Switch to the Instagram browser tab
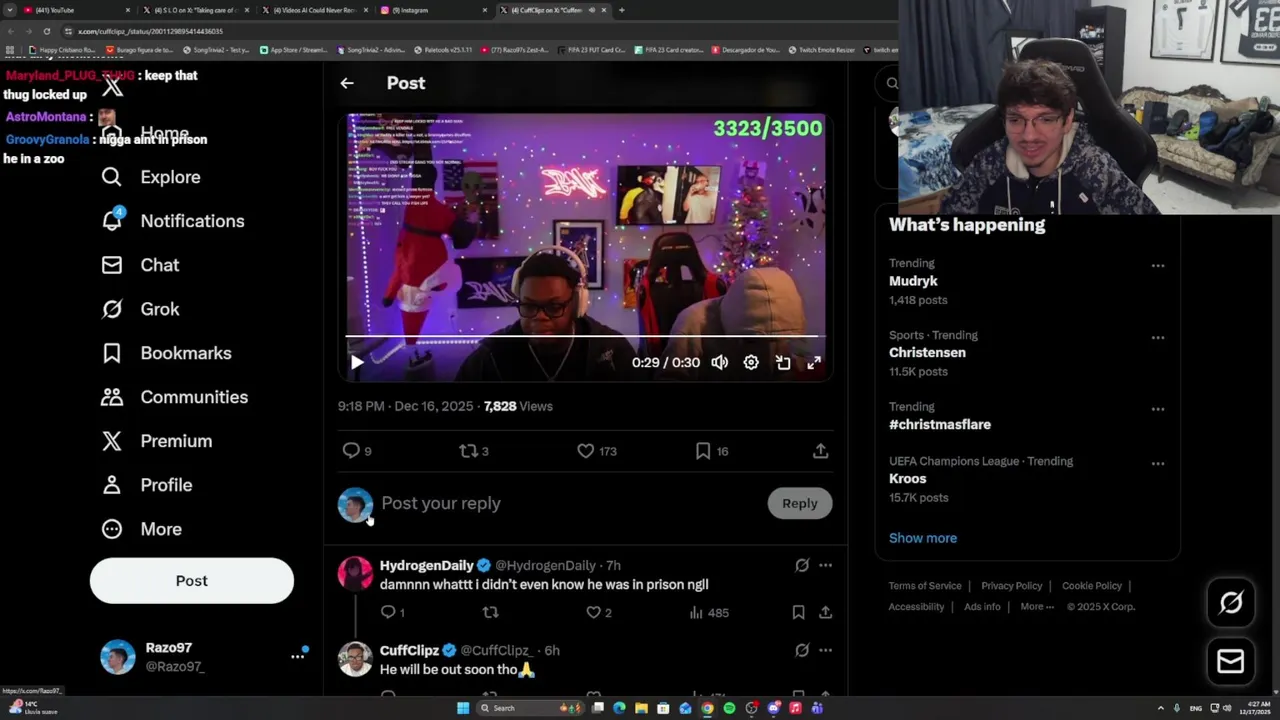The width and height of the screenshot is (1280, 720). [434, 10]
